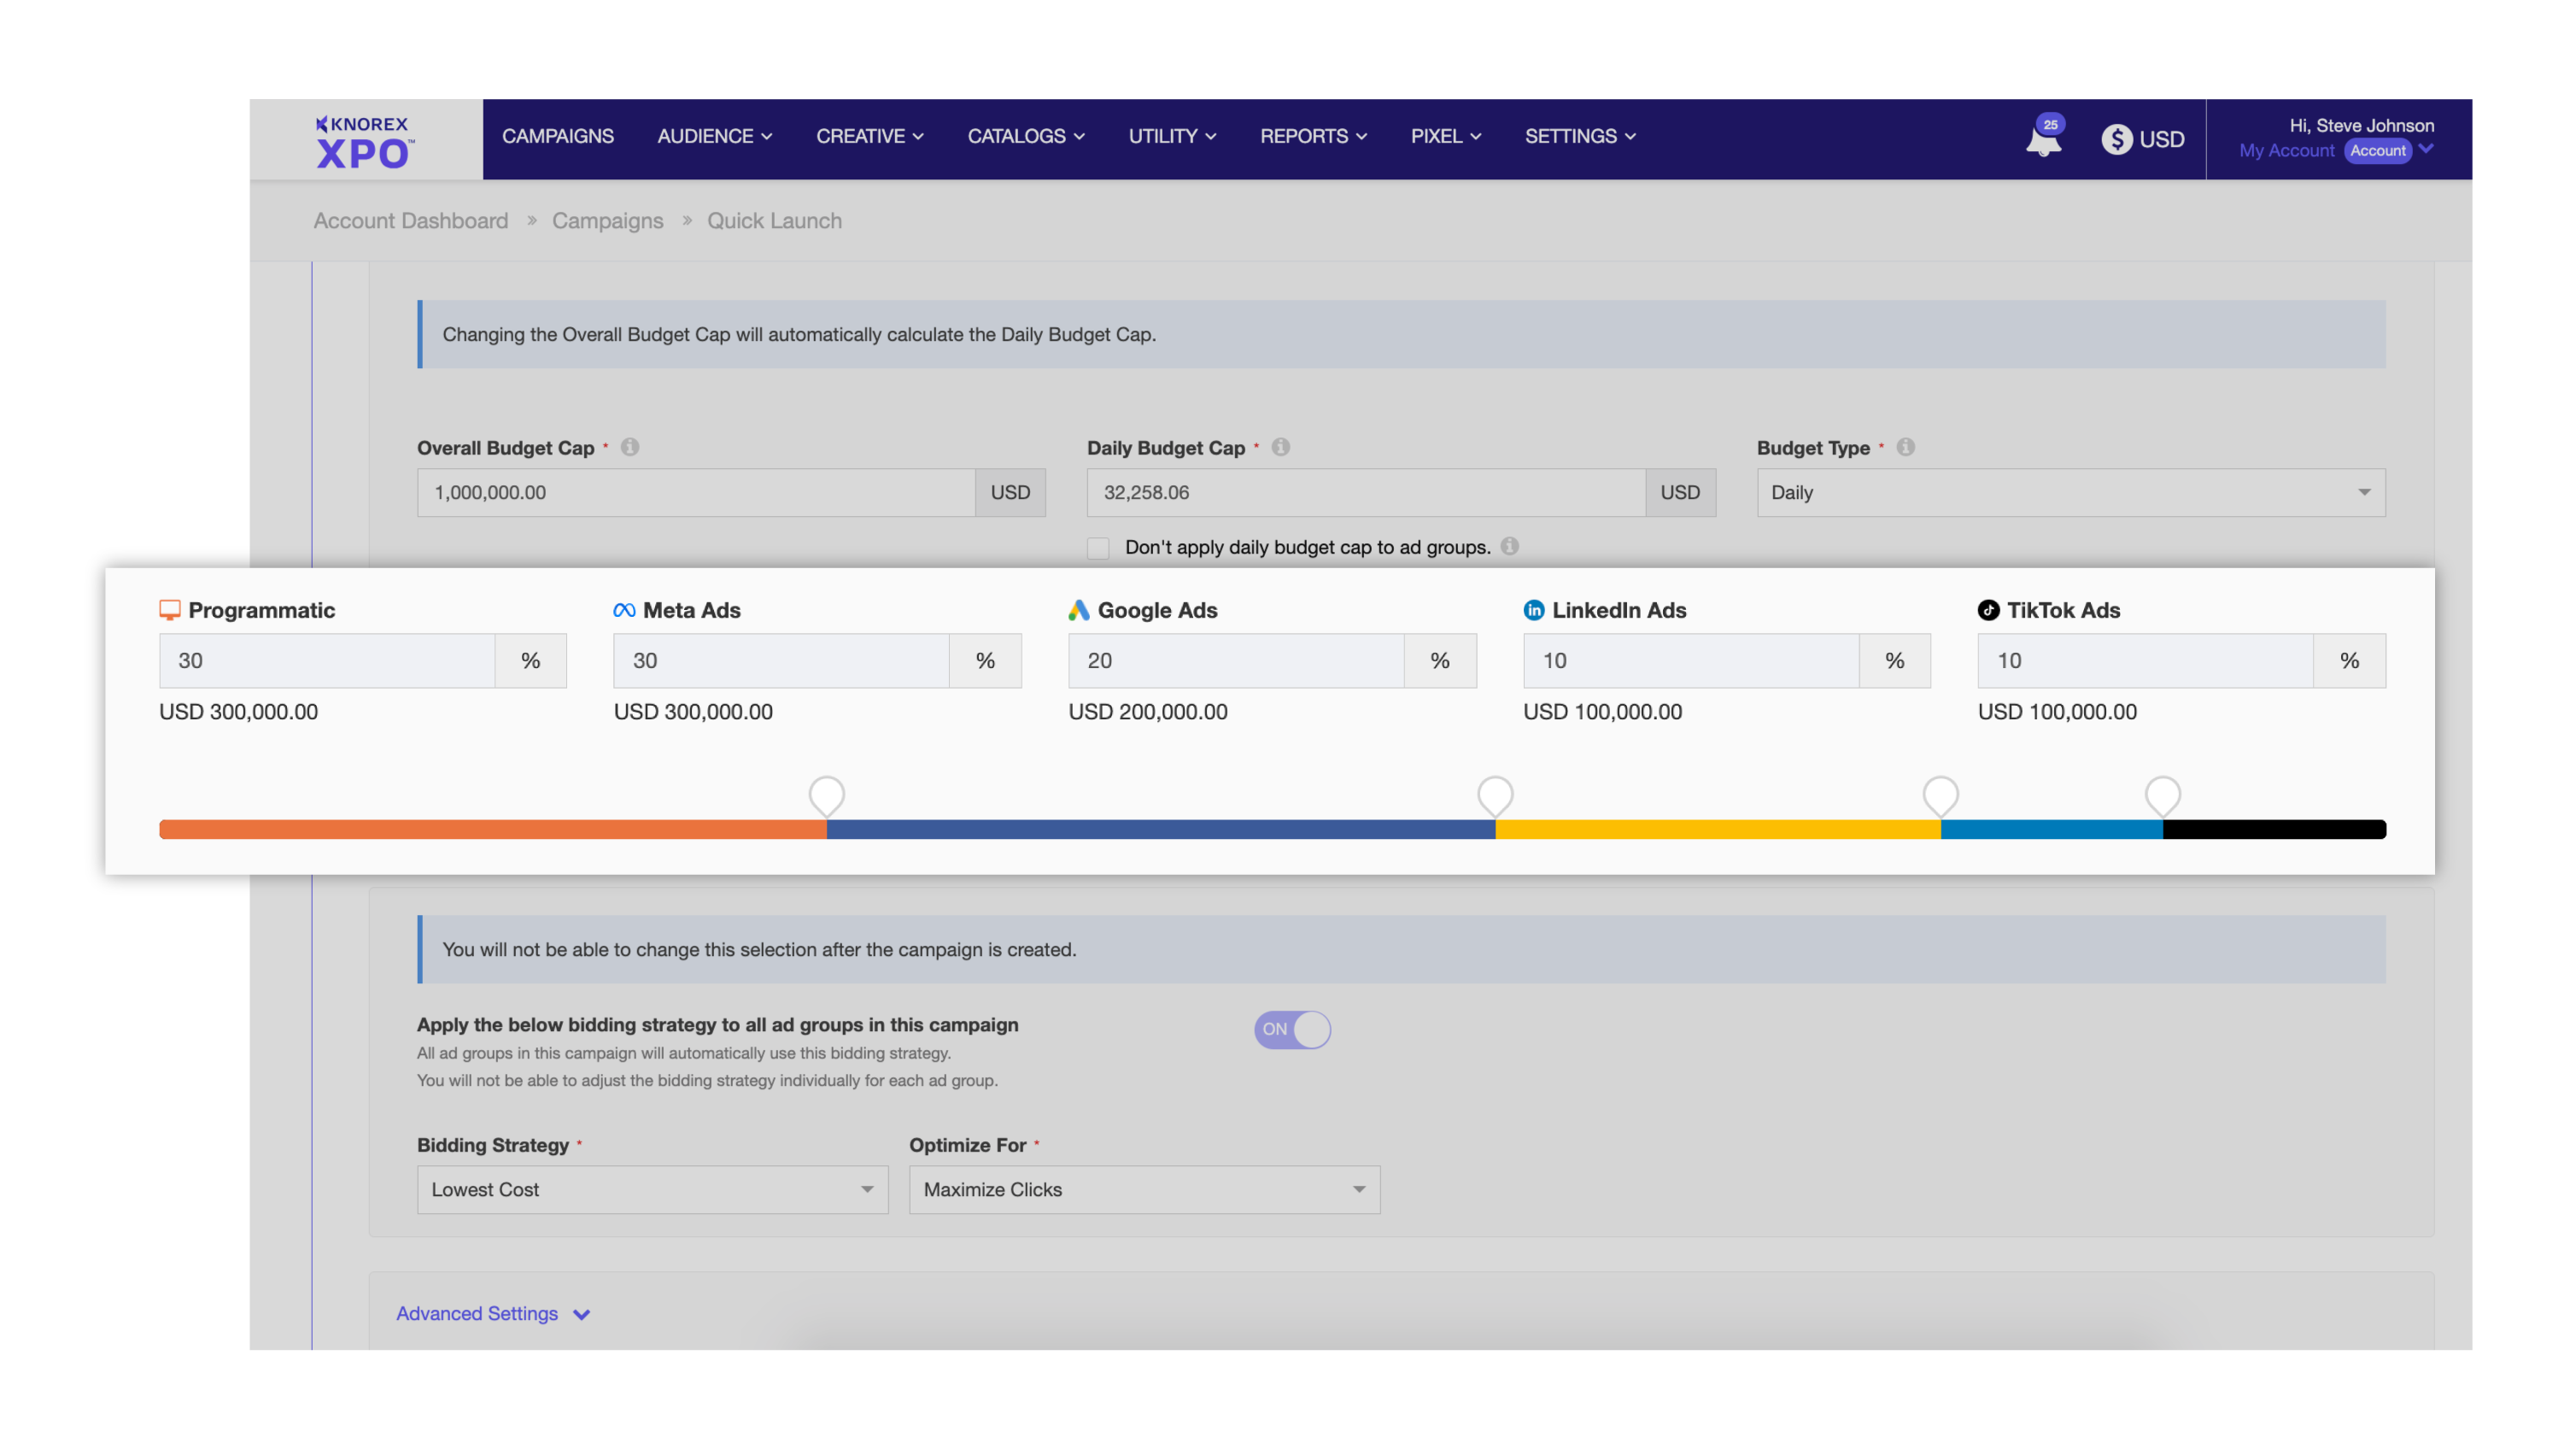
Task: Open the Creative menu
Action: pyautogui.click(x=869, y=136)
